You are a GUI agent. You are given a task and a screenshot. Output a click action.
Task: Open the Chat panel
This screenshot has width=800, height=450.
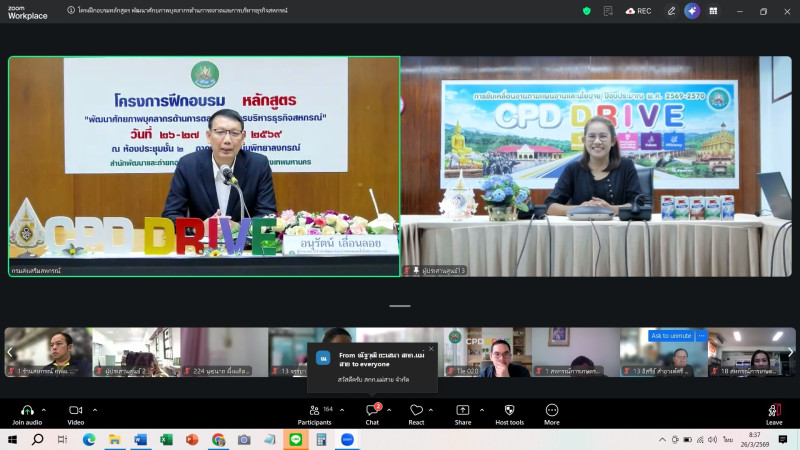pyautogui.click(x=372, y=411)
